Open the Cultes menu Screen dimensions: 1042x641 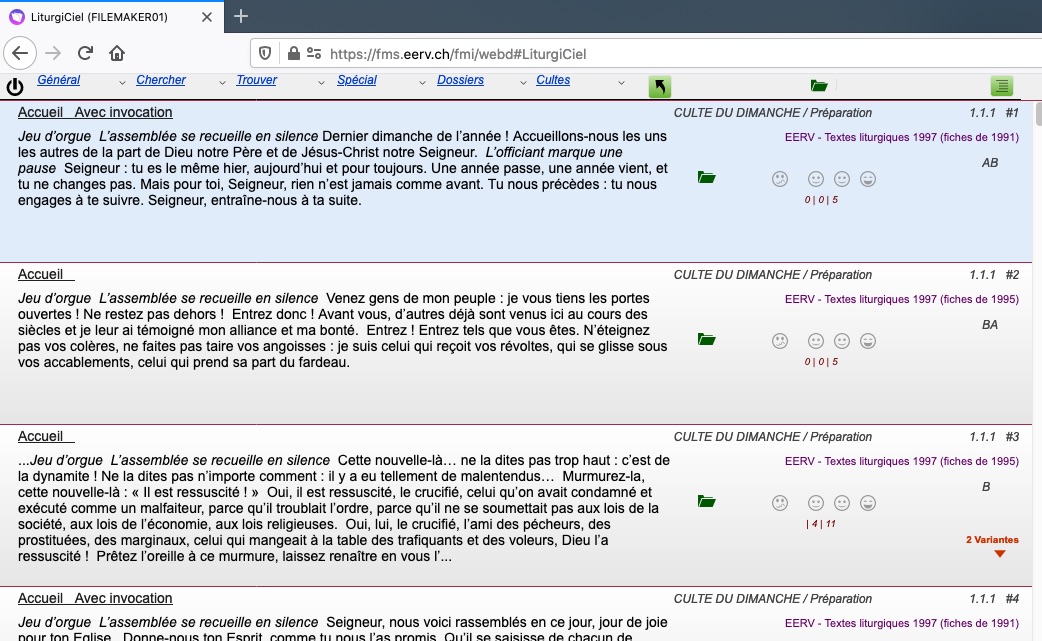(x=553, y=80)
